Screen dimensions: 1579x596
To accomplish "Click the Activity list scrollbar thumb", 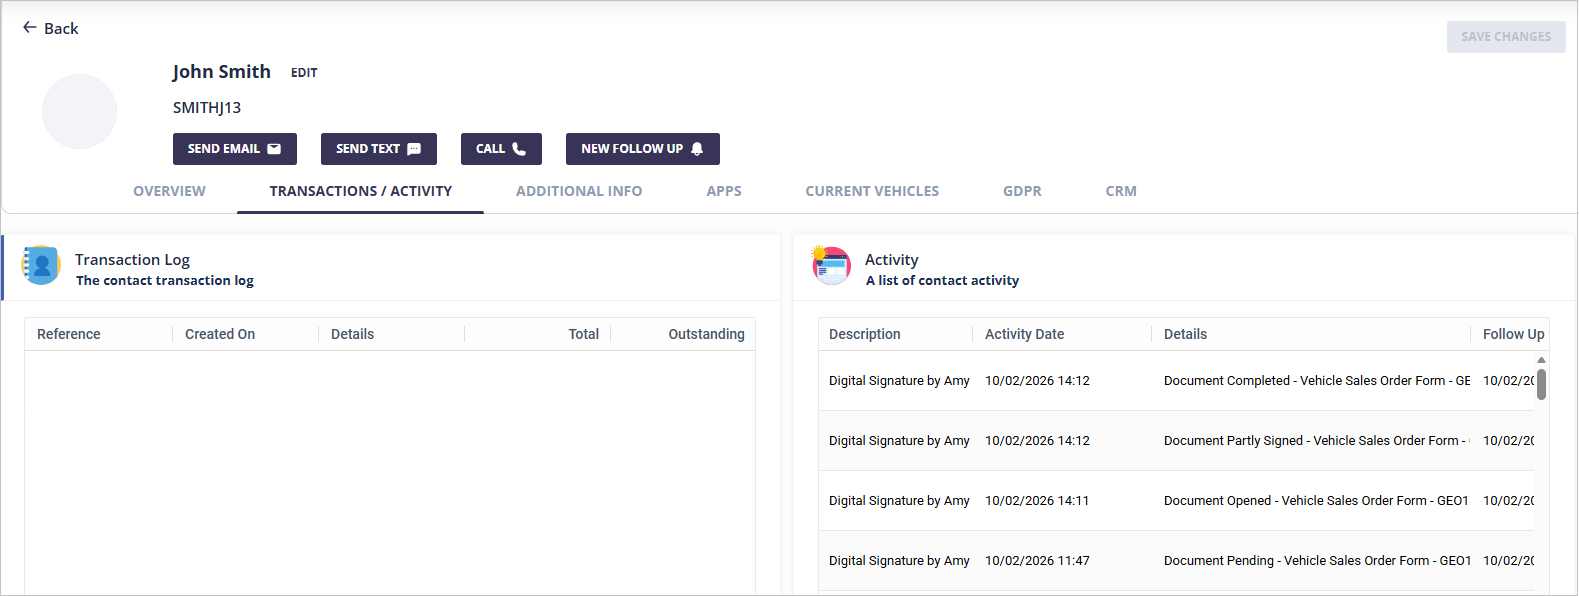I will coord(1541,384).
